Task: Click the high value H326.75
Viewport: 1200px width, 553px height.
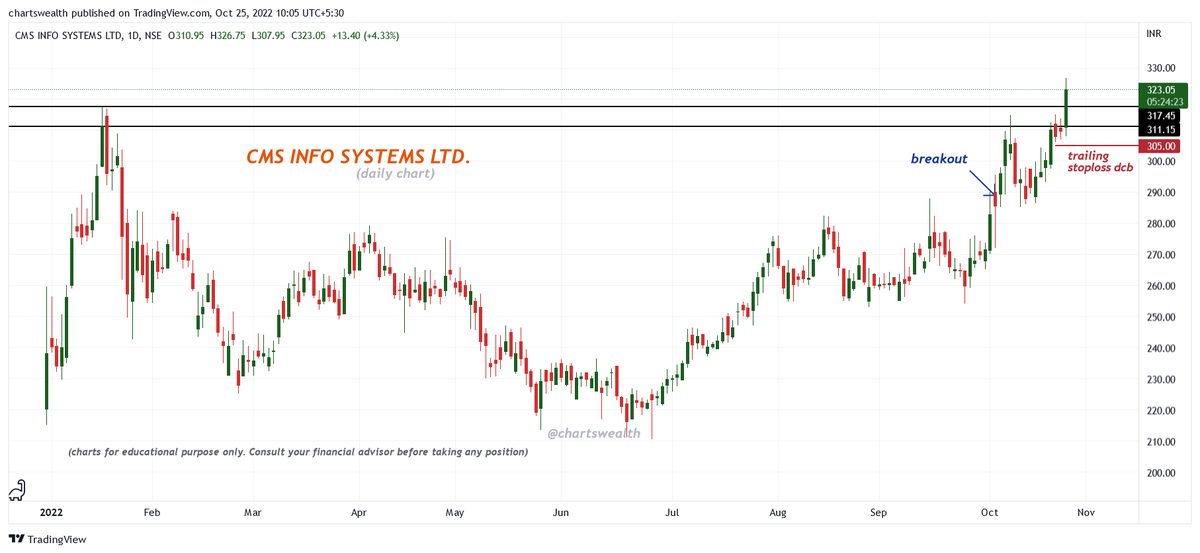Action: pos(230,36)
